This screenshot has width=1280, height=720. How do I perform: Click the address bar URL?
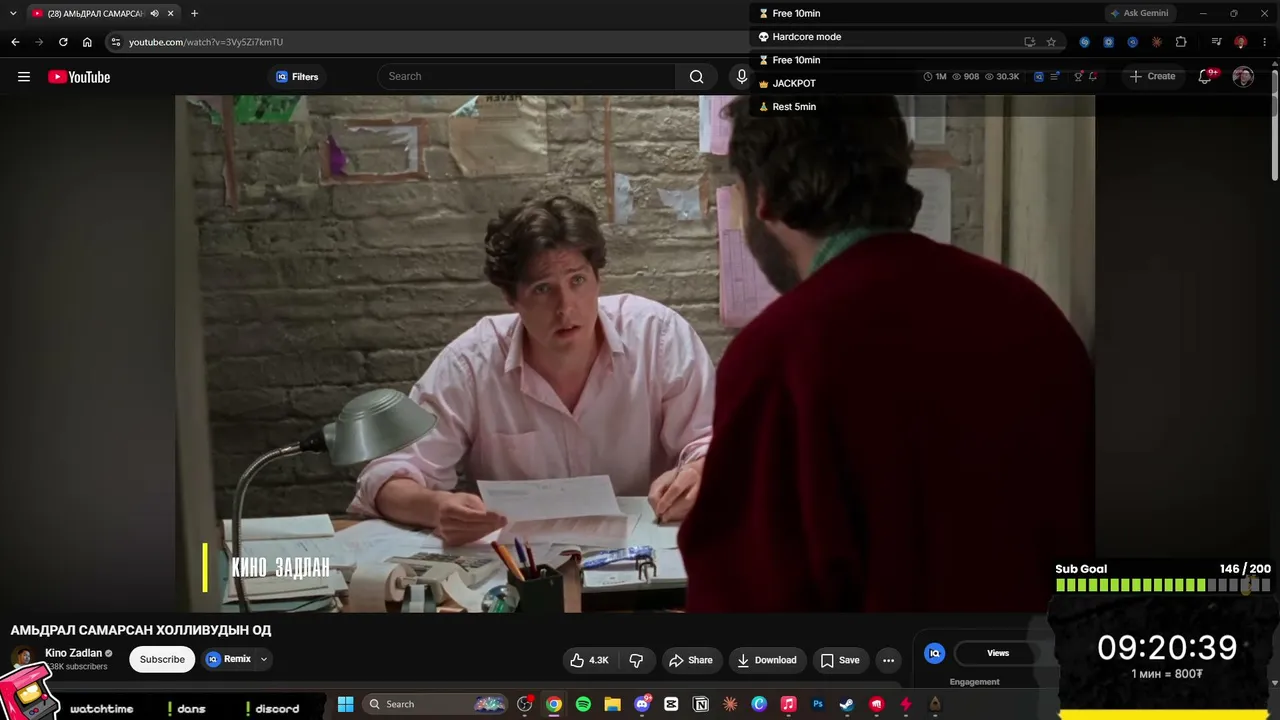coord(206,42)
